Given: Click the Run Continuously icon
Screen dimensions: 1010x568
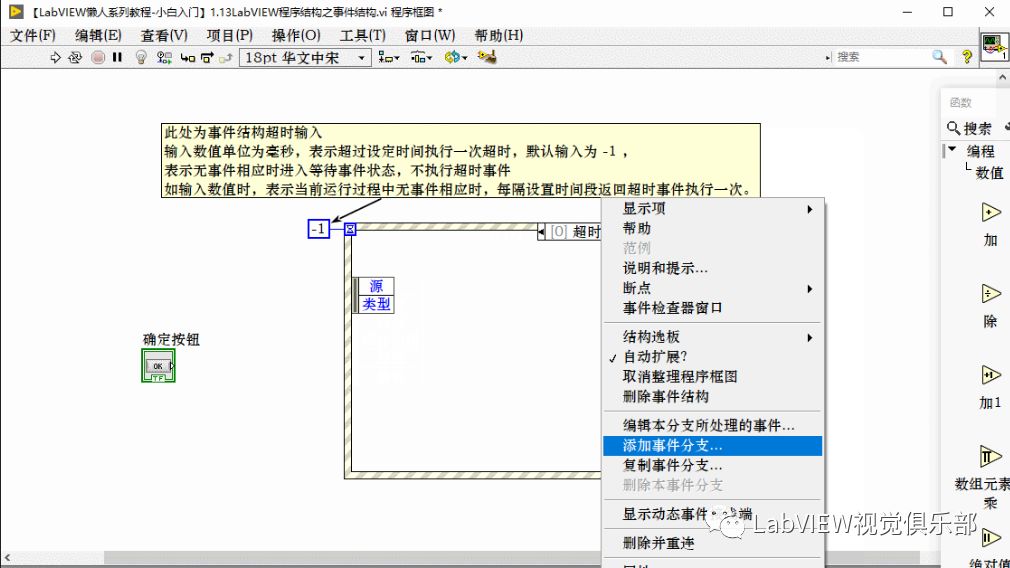Looking at the screenshot, I should coord(75,58).
